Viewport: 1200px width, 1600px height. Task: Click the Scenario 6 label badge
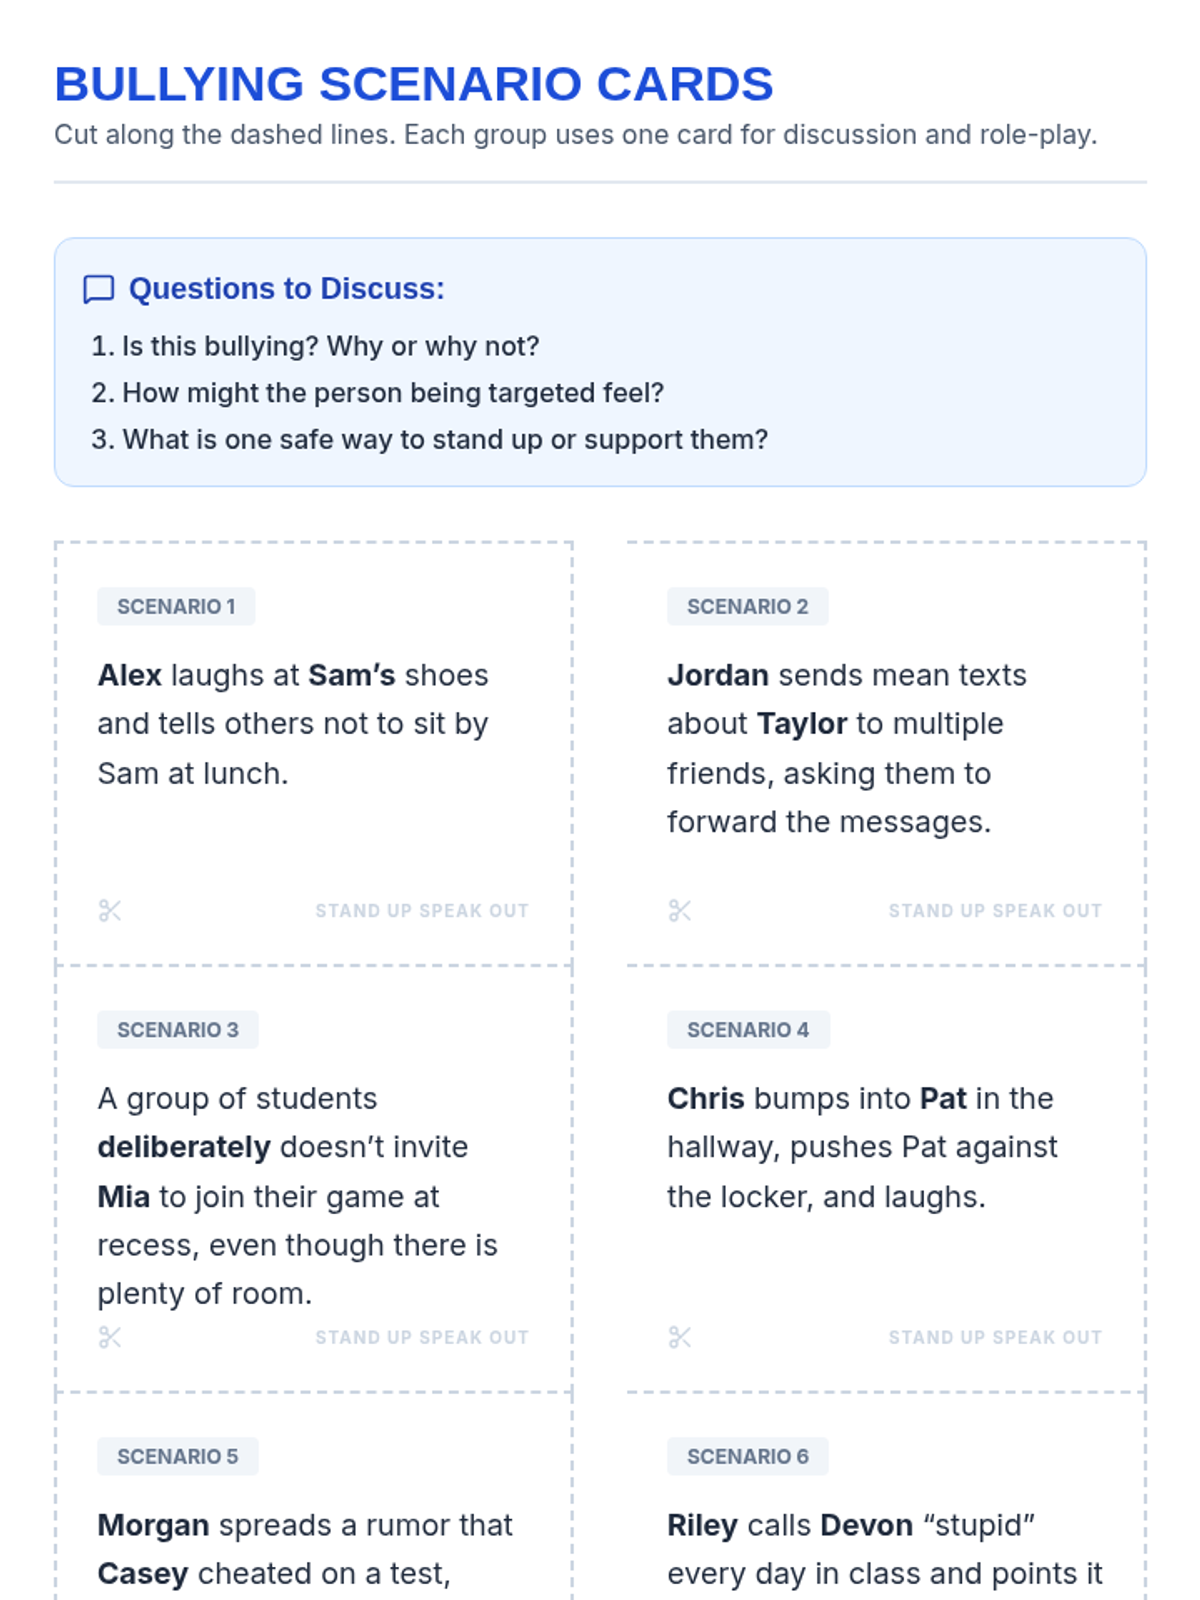click(x=748, y=1457)
